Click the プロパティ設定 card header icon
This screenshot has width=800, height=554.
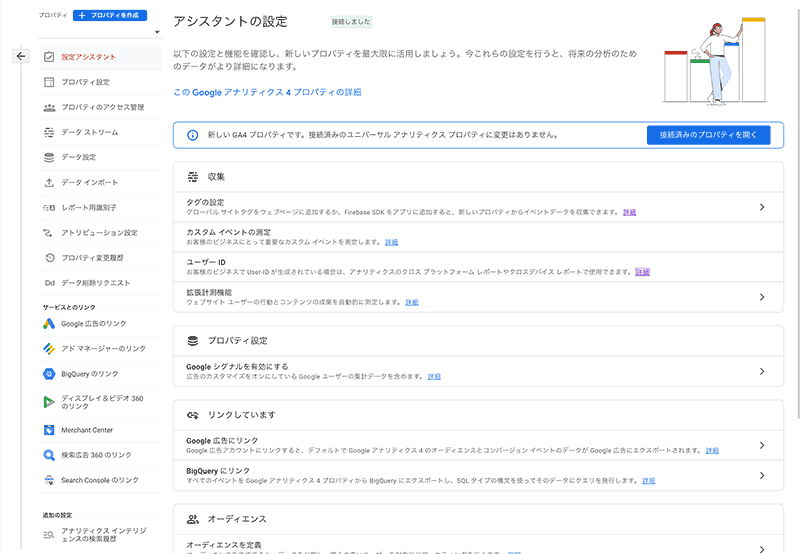(x=193, y=341)
